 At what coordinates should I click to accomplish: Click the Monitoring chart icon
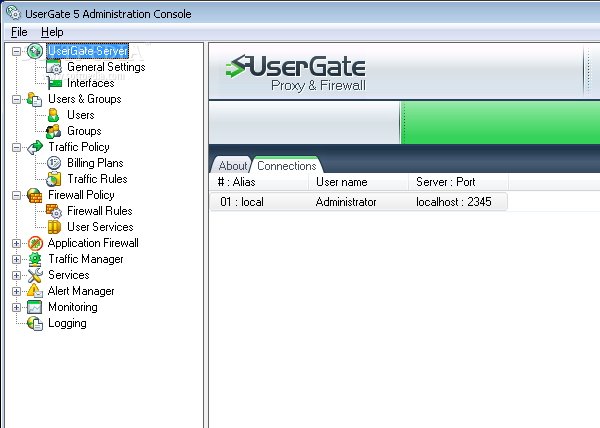(34, 307)
